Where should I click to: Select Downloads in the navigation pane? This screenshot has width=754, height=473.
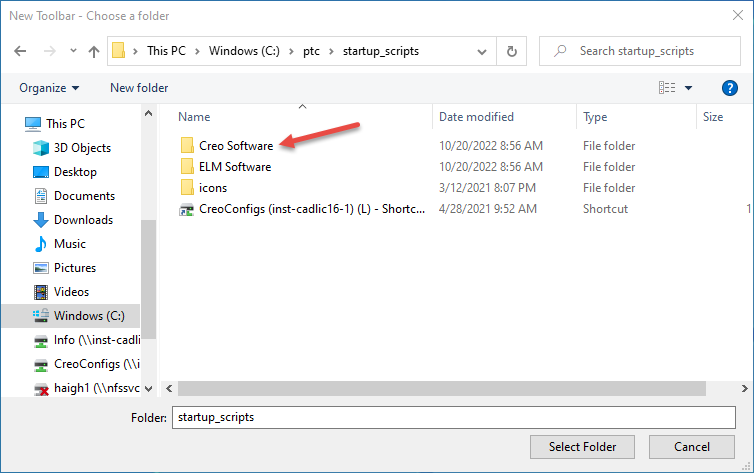[x=83, y=220]
